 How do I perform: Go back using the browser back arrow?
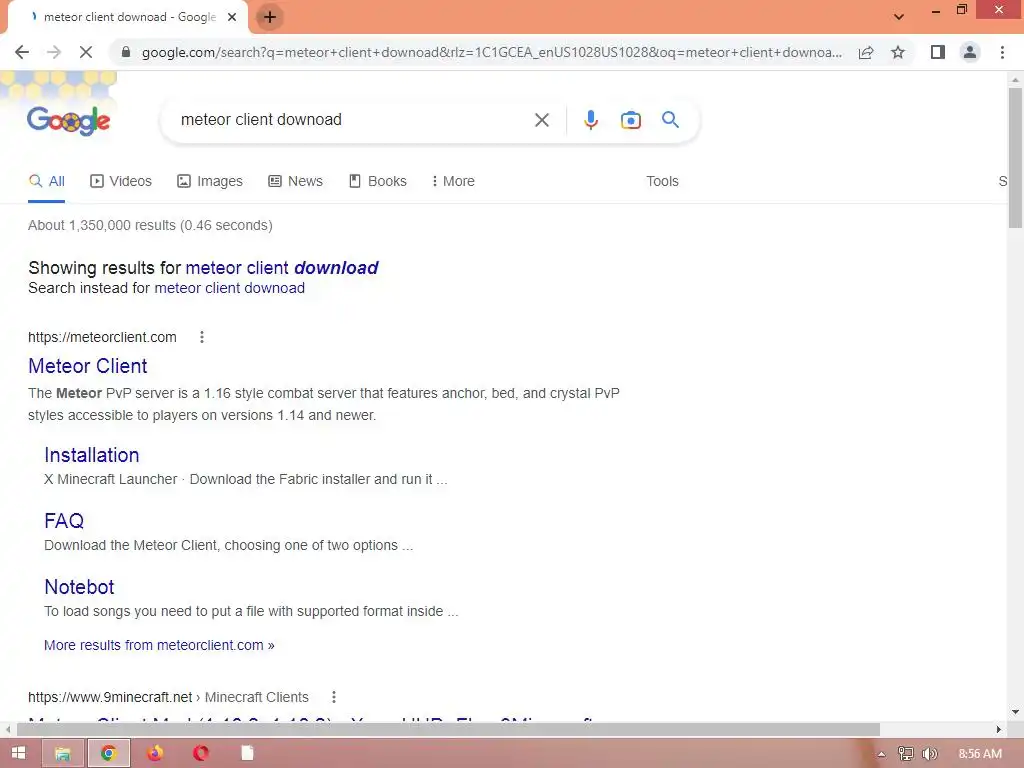[x=22, y=52]
